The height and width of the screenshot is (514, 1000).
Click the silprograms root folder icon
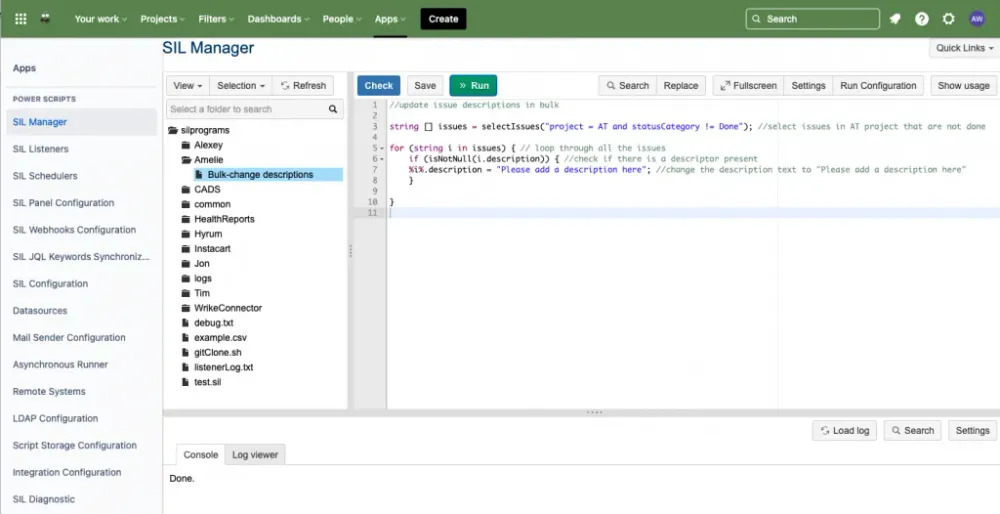[172, 130]
